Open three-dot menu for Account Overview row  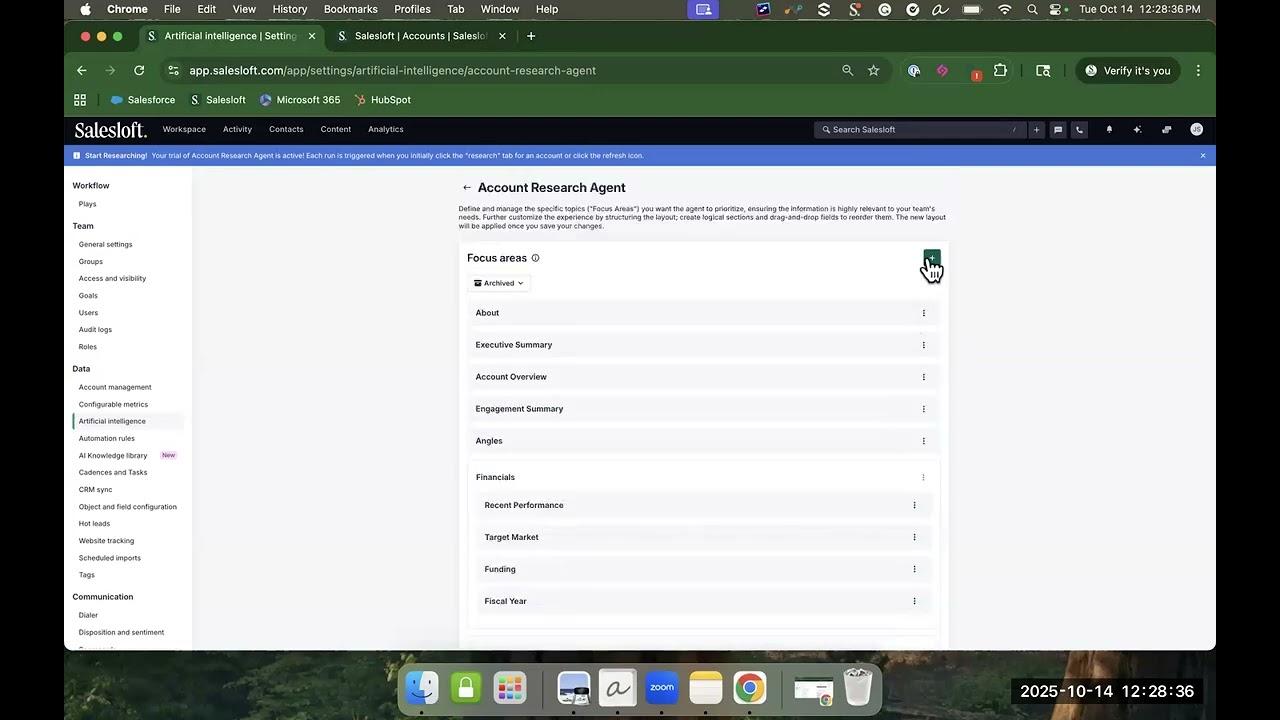[923, 377]
